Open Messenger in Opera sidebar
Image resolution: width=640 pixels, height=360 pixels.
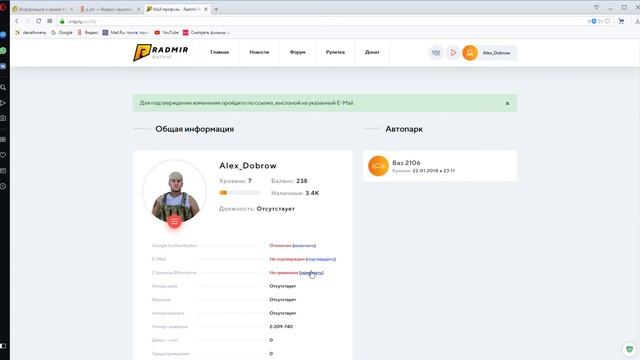tap(3, 35)
